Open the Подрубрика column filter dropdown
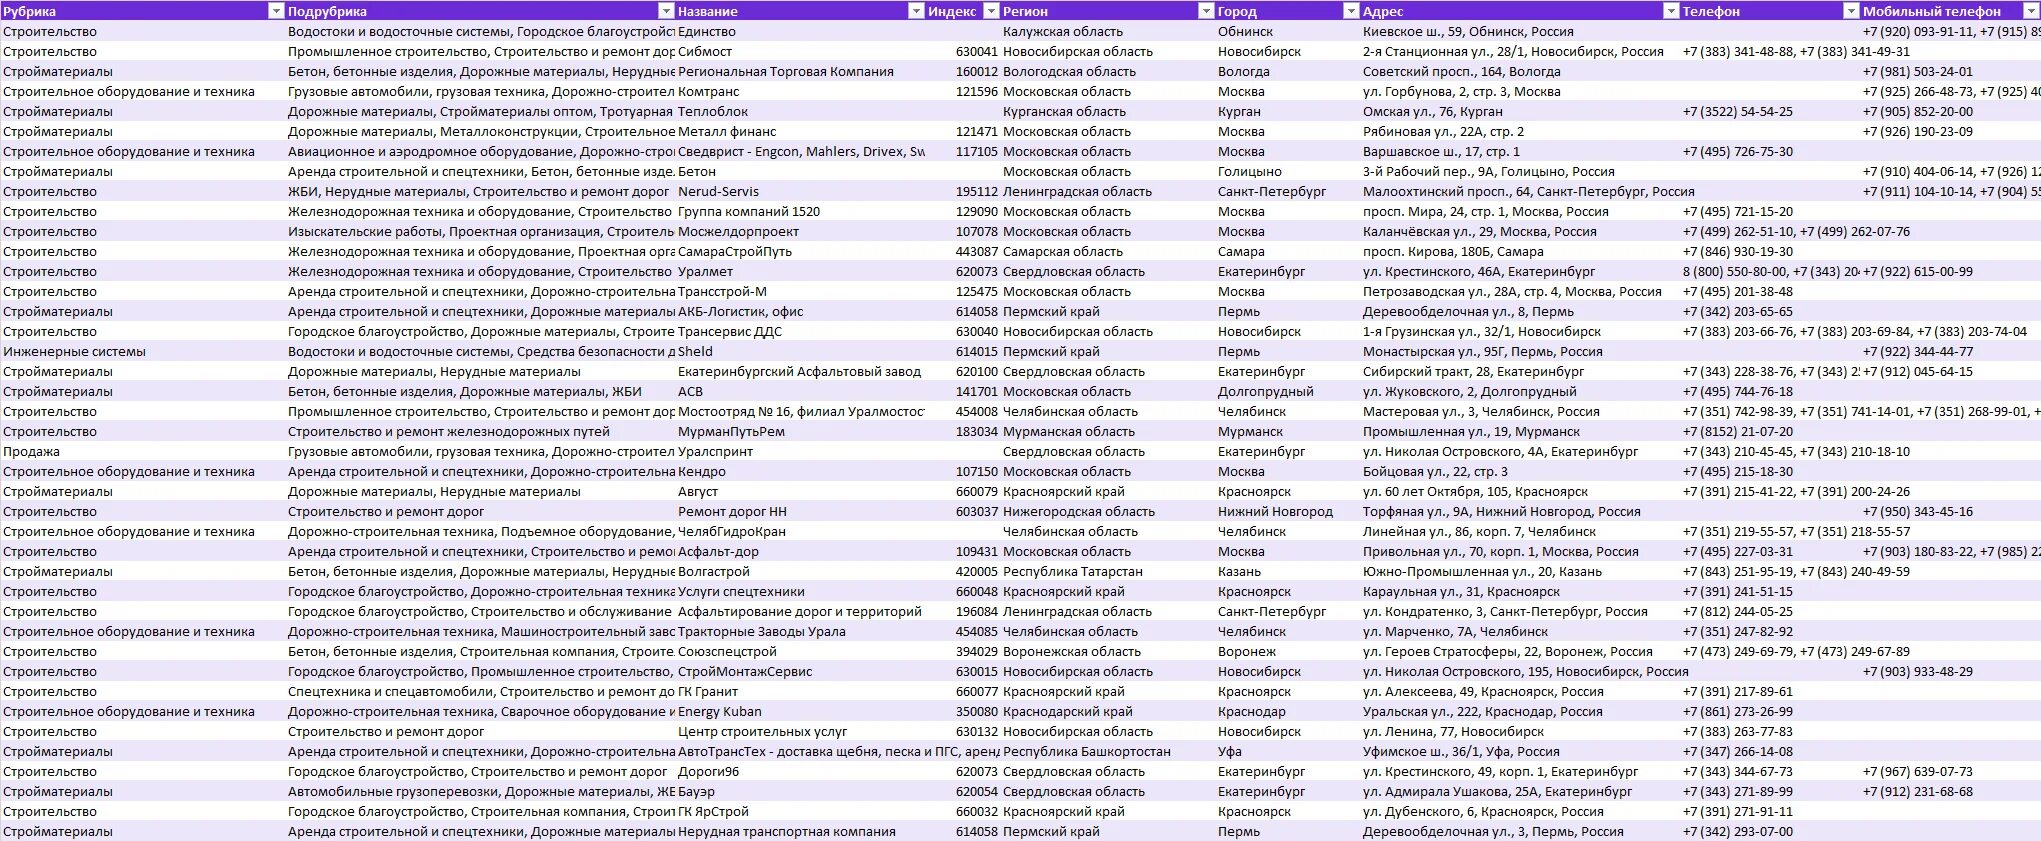 (666, 11)
